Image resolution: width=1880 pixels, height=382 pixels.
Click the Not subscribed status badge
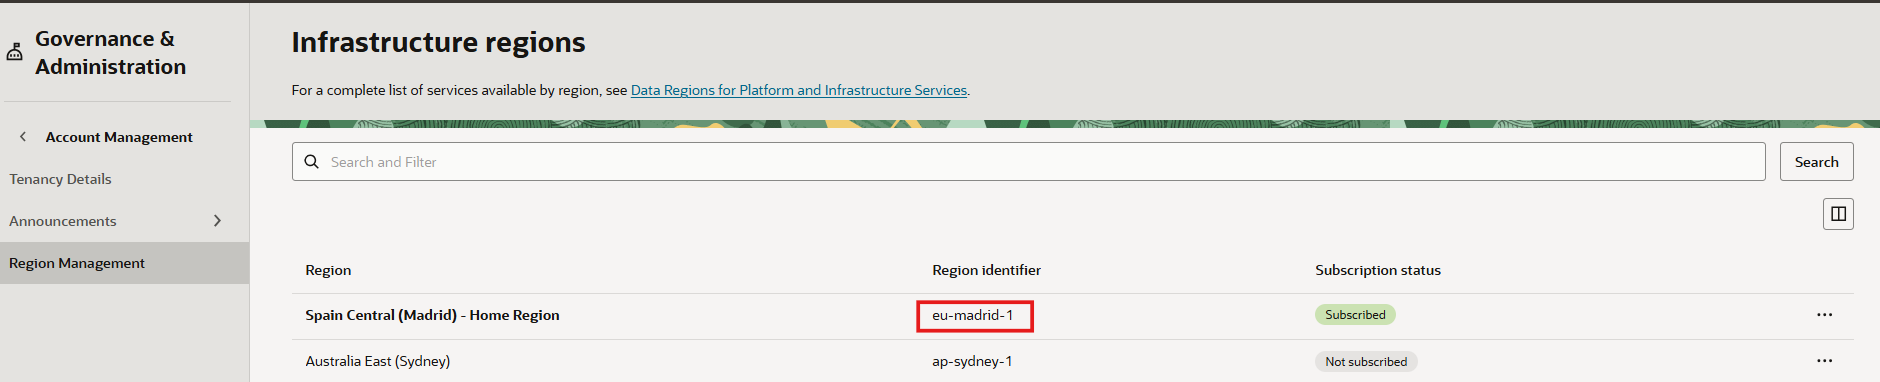click(x=1366, y=362)
